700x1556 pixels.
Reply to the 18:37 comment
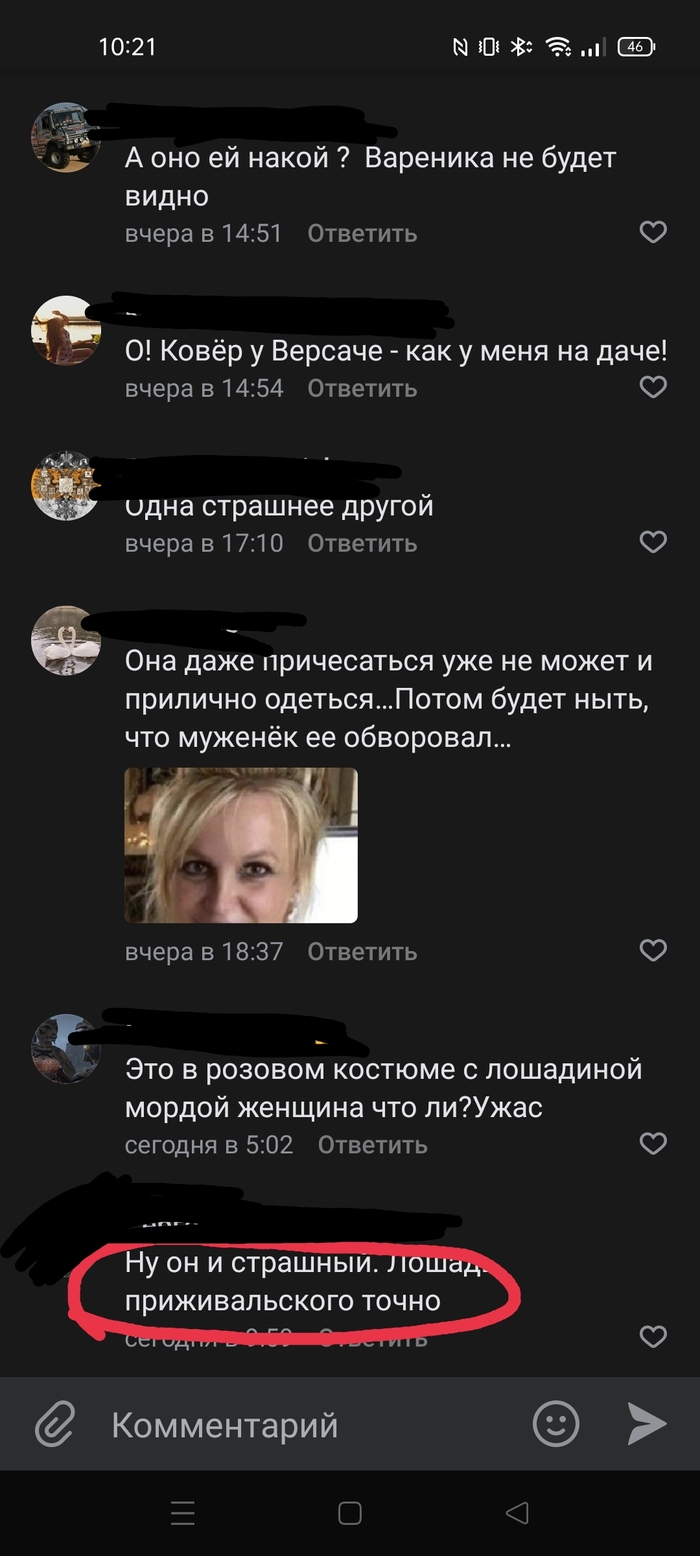coord(362,951)
